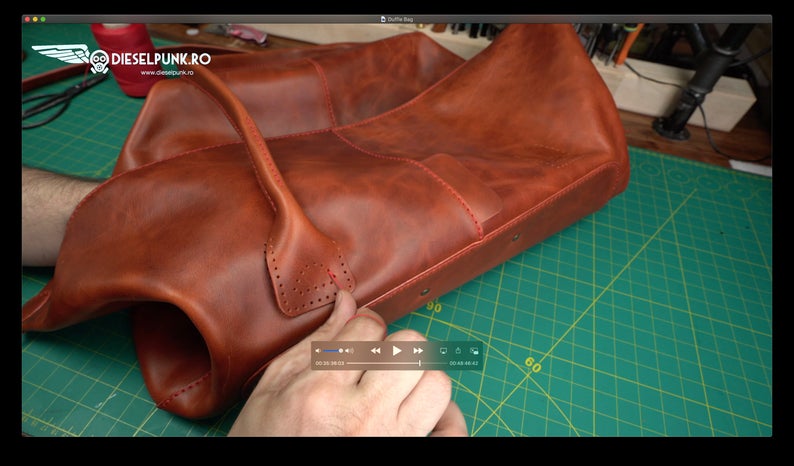Screen dimensions: 794x466
Task: Mute audio using the low-volume speaker icon
Action: pyautogui.click(x=318, y=351)
